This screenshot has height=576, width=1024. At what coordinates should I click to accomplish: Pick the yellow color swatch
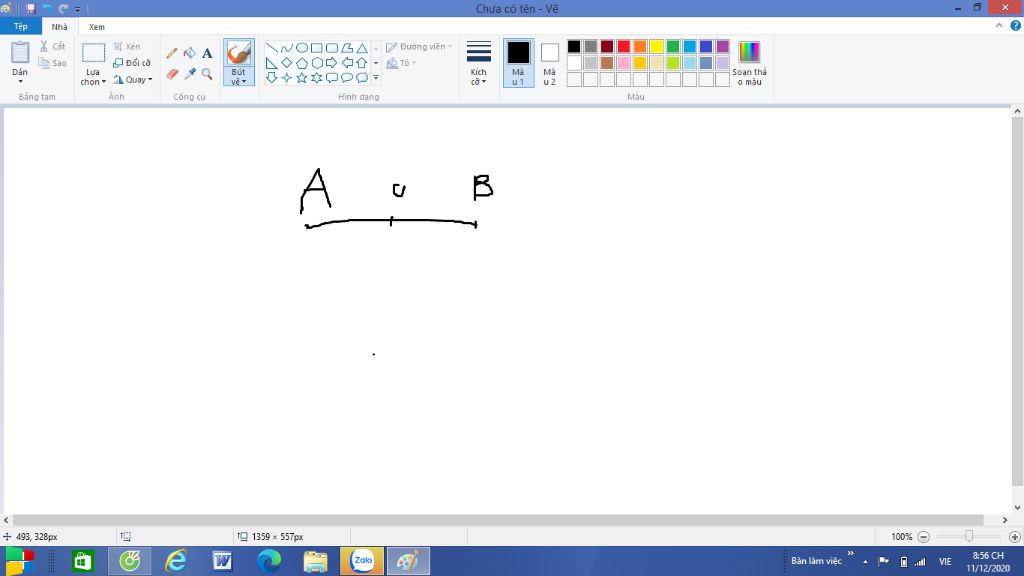coord(656,46)
